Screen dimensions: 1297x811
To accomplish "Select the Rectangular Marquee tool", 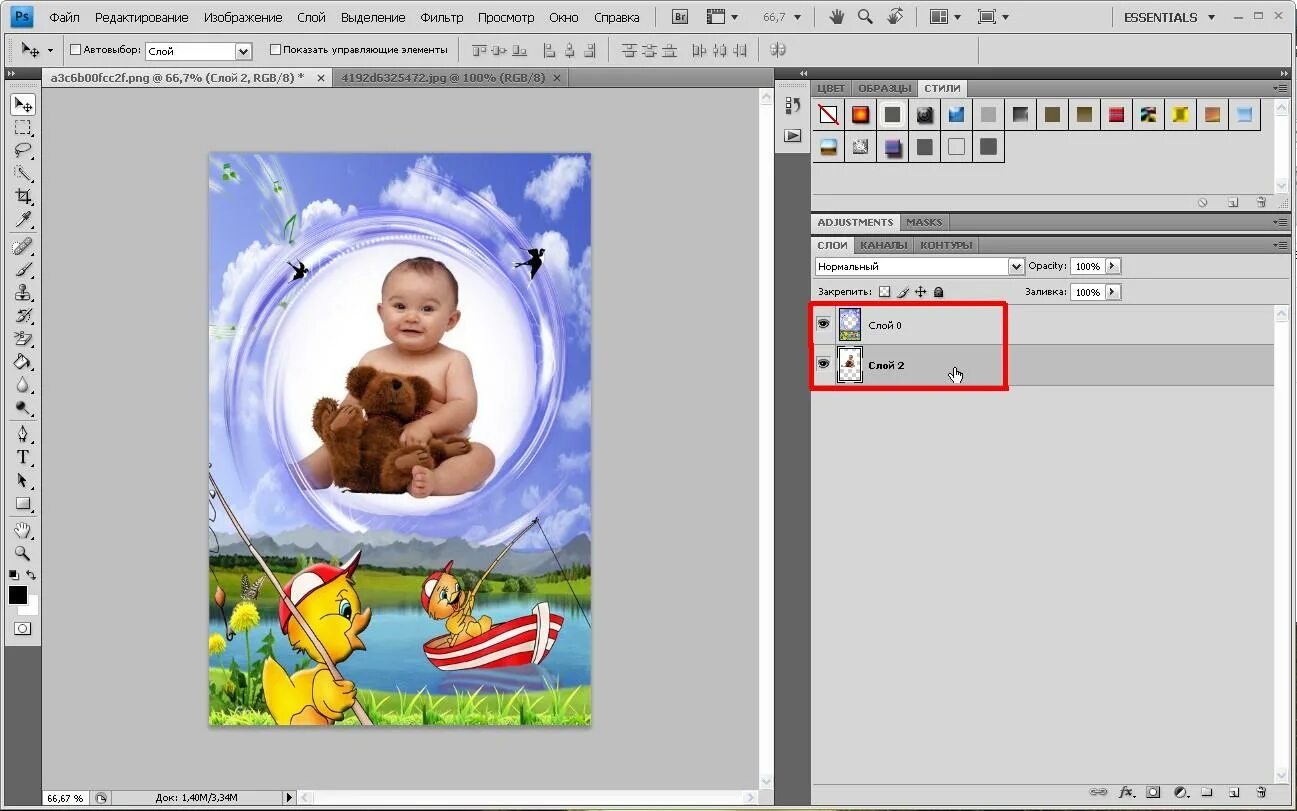I will pyautogui.click(x=22, y=128).
